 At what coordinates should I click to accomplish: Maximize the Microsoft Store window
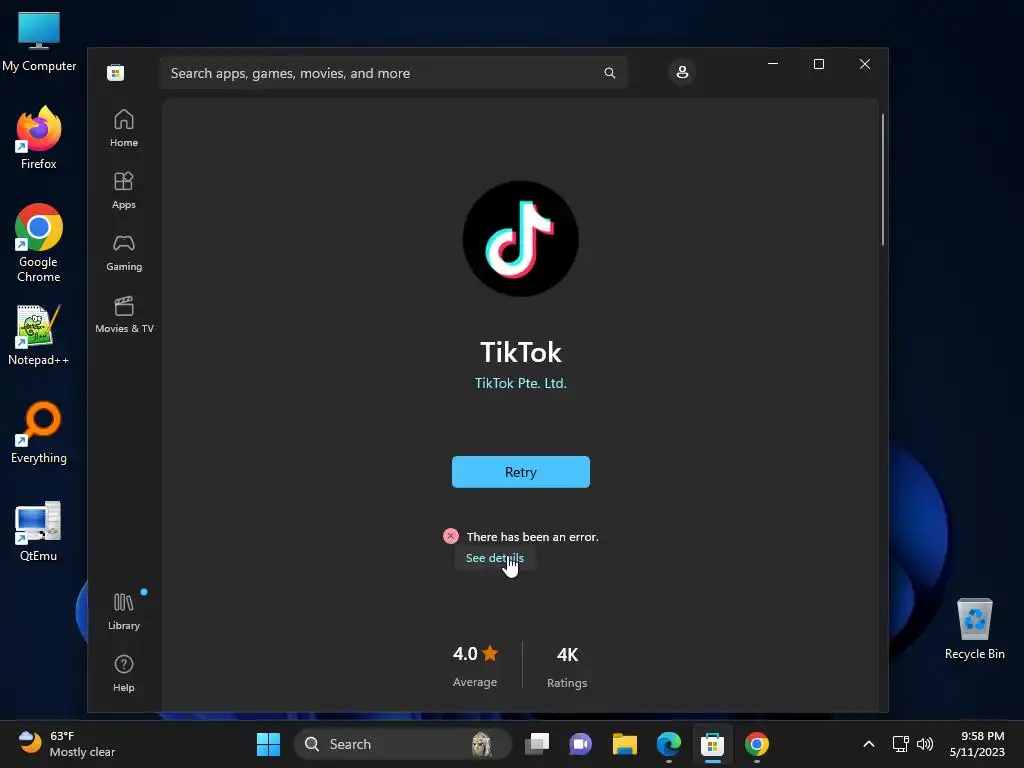pos(819,64)
